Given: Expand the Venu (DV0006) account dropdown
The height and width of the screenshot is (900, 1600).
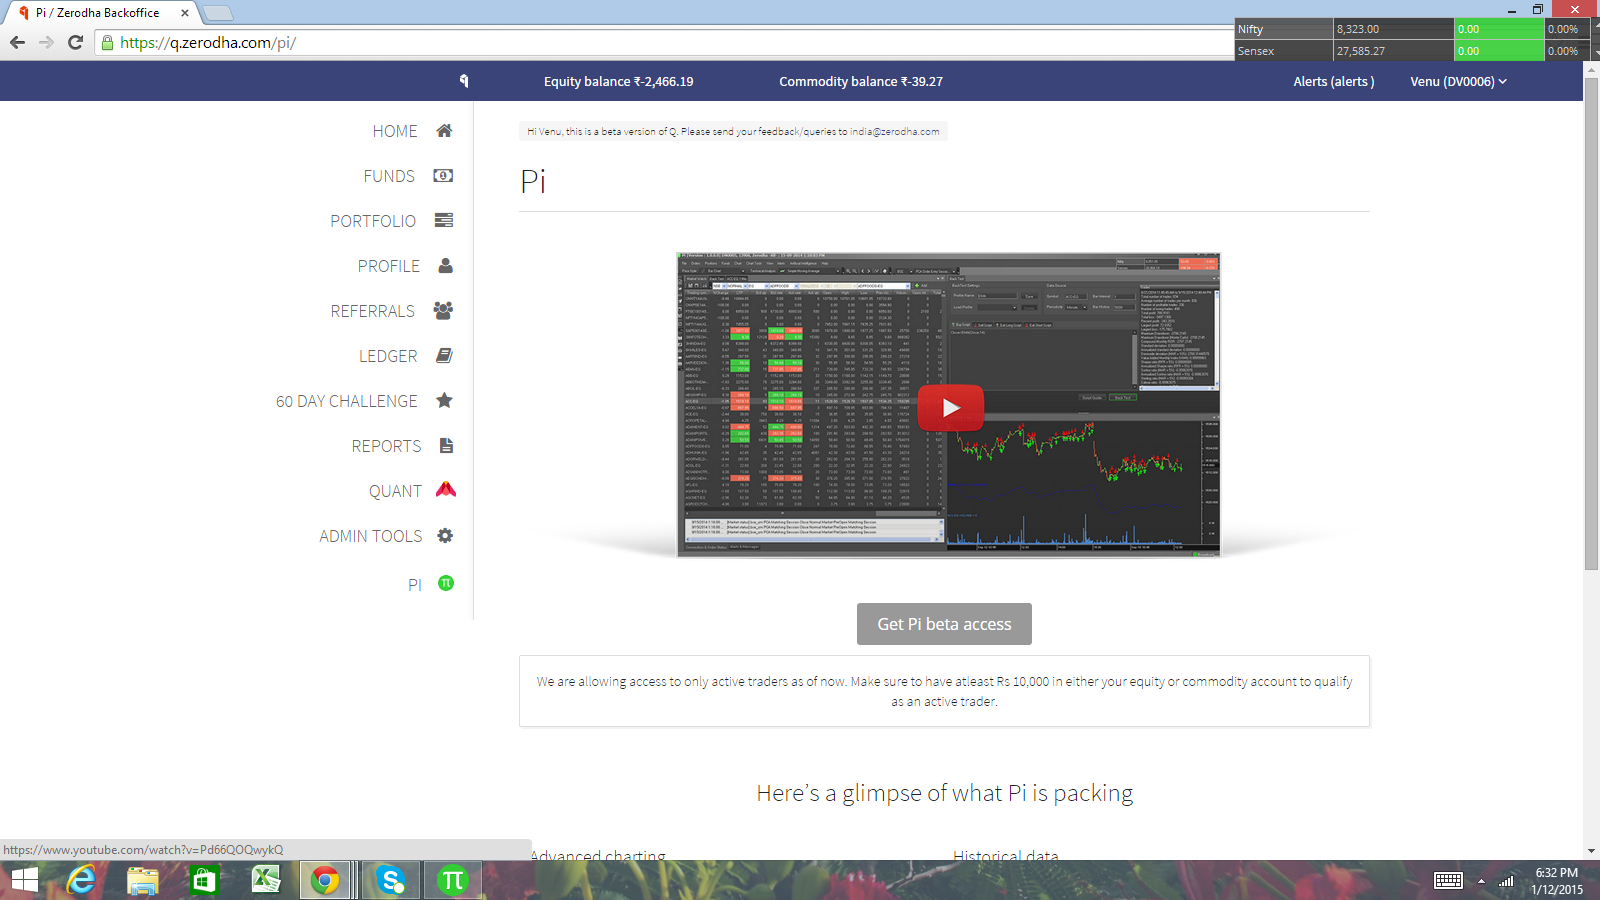Looking at the screenshot, I should point(1458,81).
